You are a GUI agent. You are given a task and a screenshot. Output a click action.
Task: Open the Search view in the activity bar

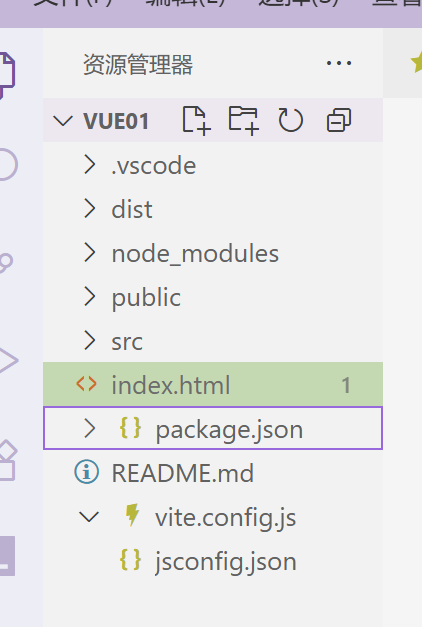(7, 165)
